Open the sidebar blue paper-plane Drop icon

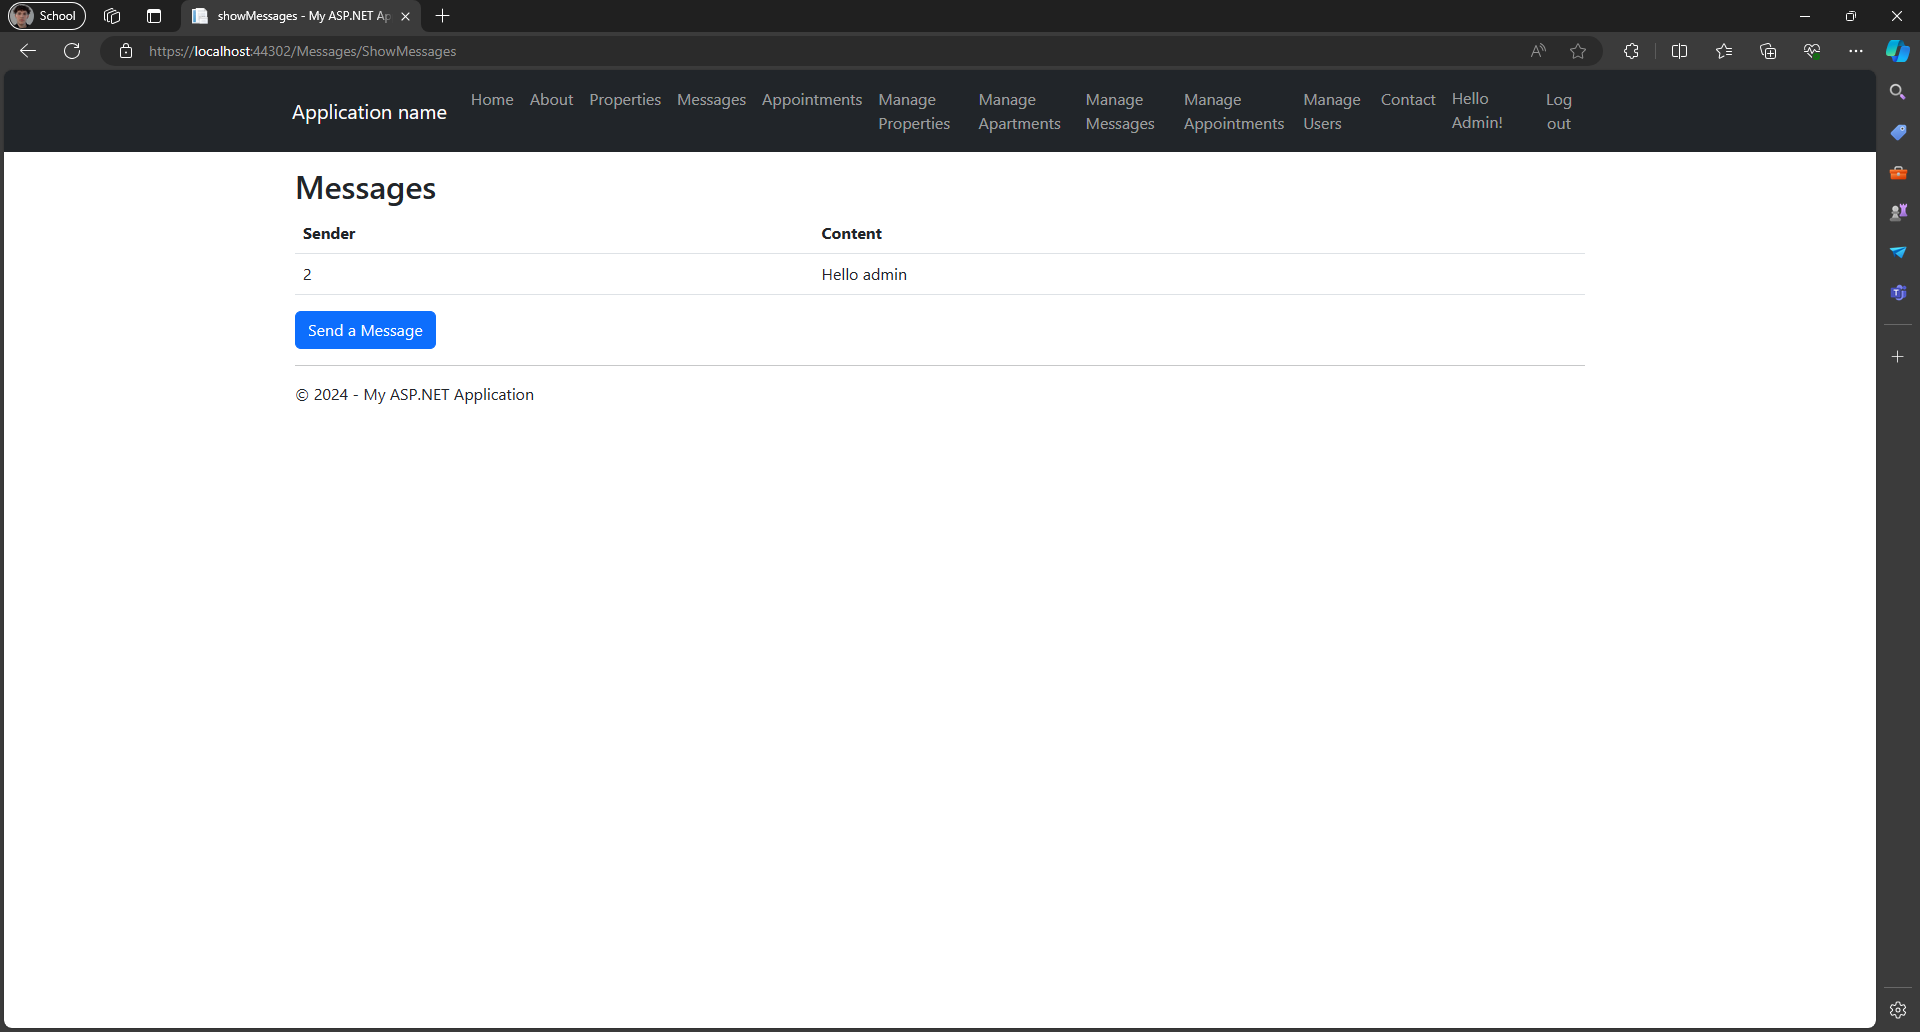point(1898,252)
